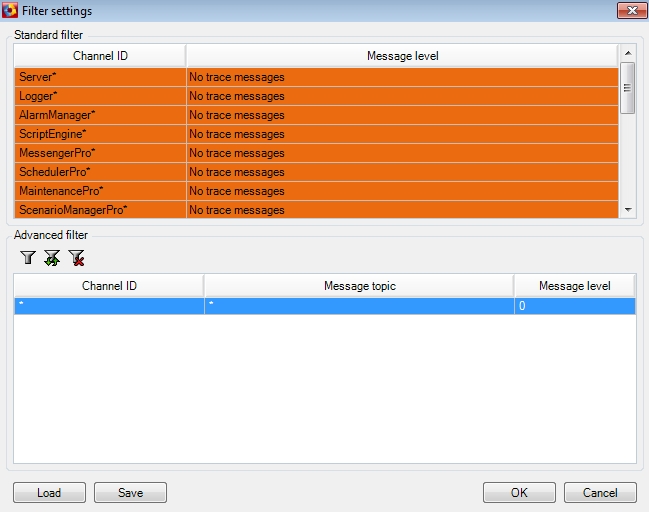Image resolution: width=649 pixels, height=512 pixels.
Task: Click the Cancel button
Action: pos(600,493)
